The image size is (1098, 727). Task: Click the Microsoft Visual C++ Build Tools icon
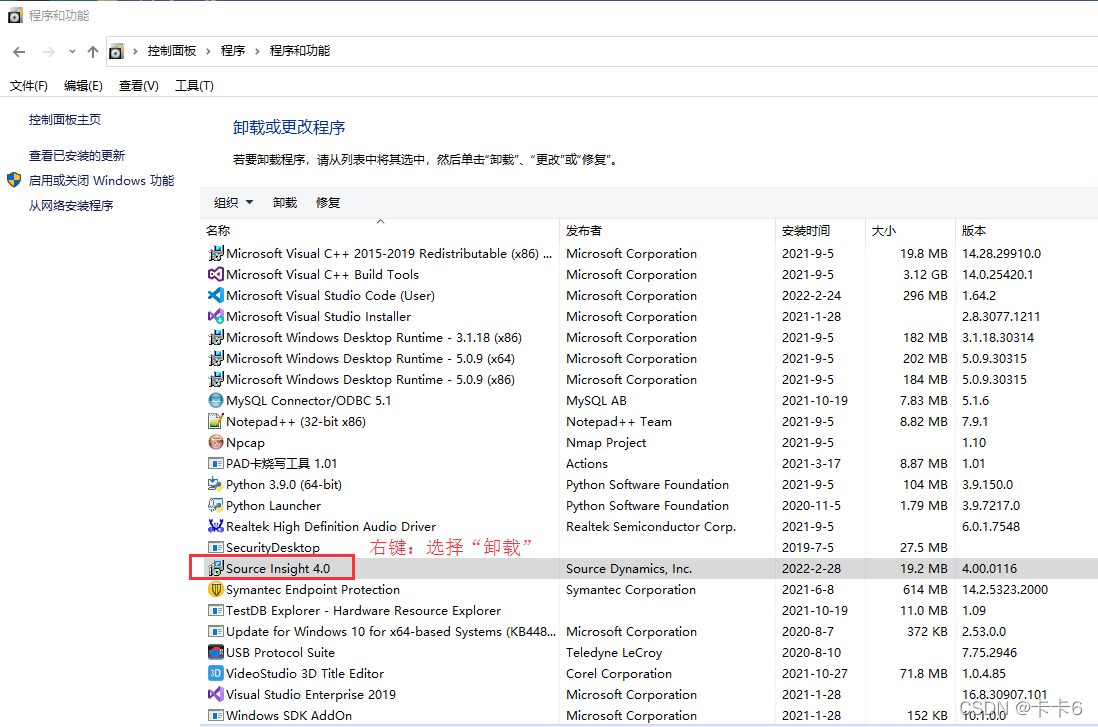coord(216,275)
